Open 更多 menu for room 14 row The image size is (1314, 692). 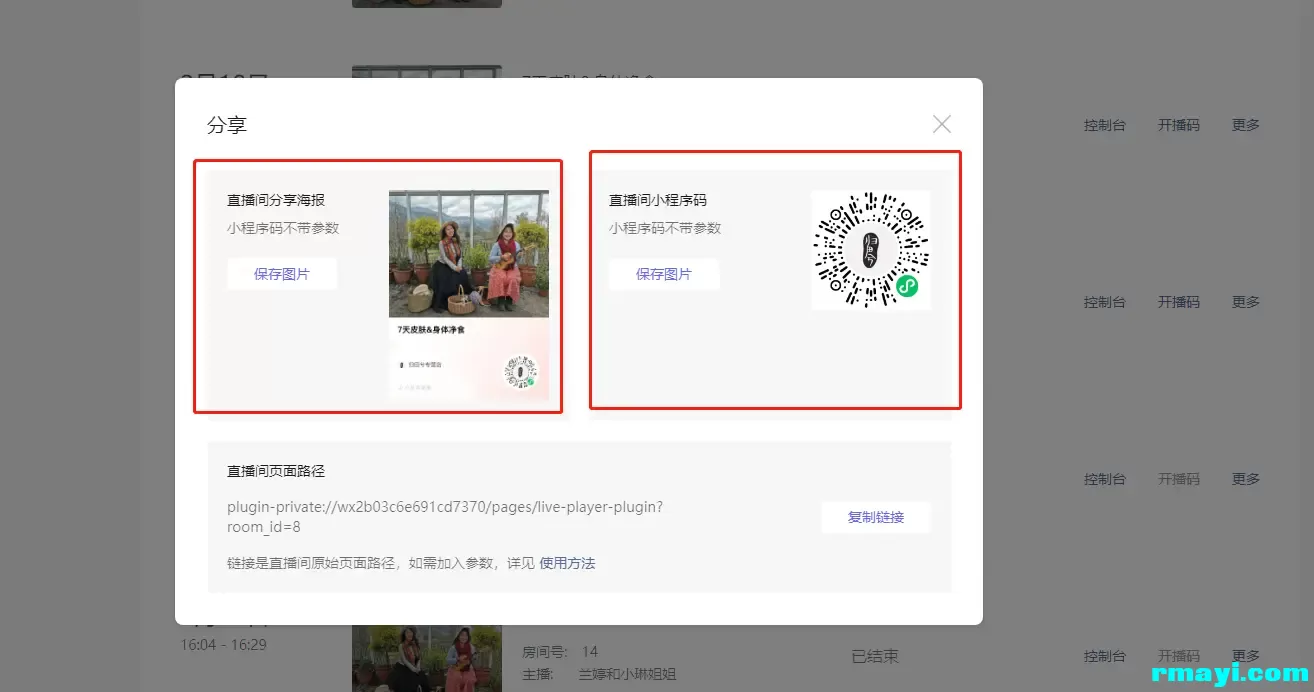pyautogui.click(x=1246, y=656)
